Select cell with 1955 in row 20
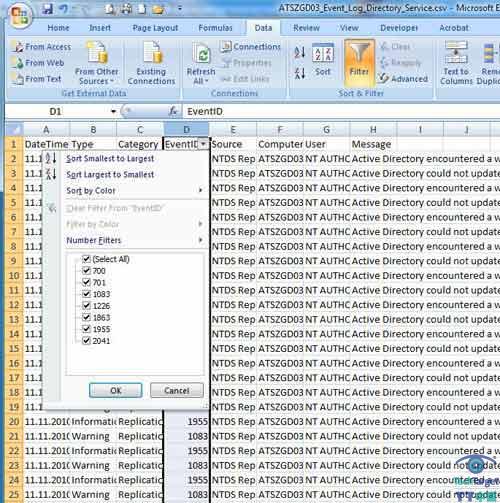 (186, 422)
